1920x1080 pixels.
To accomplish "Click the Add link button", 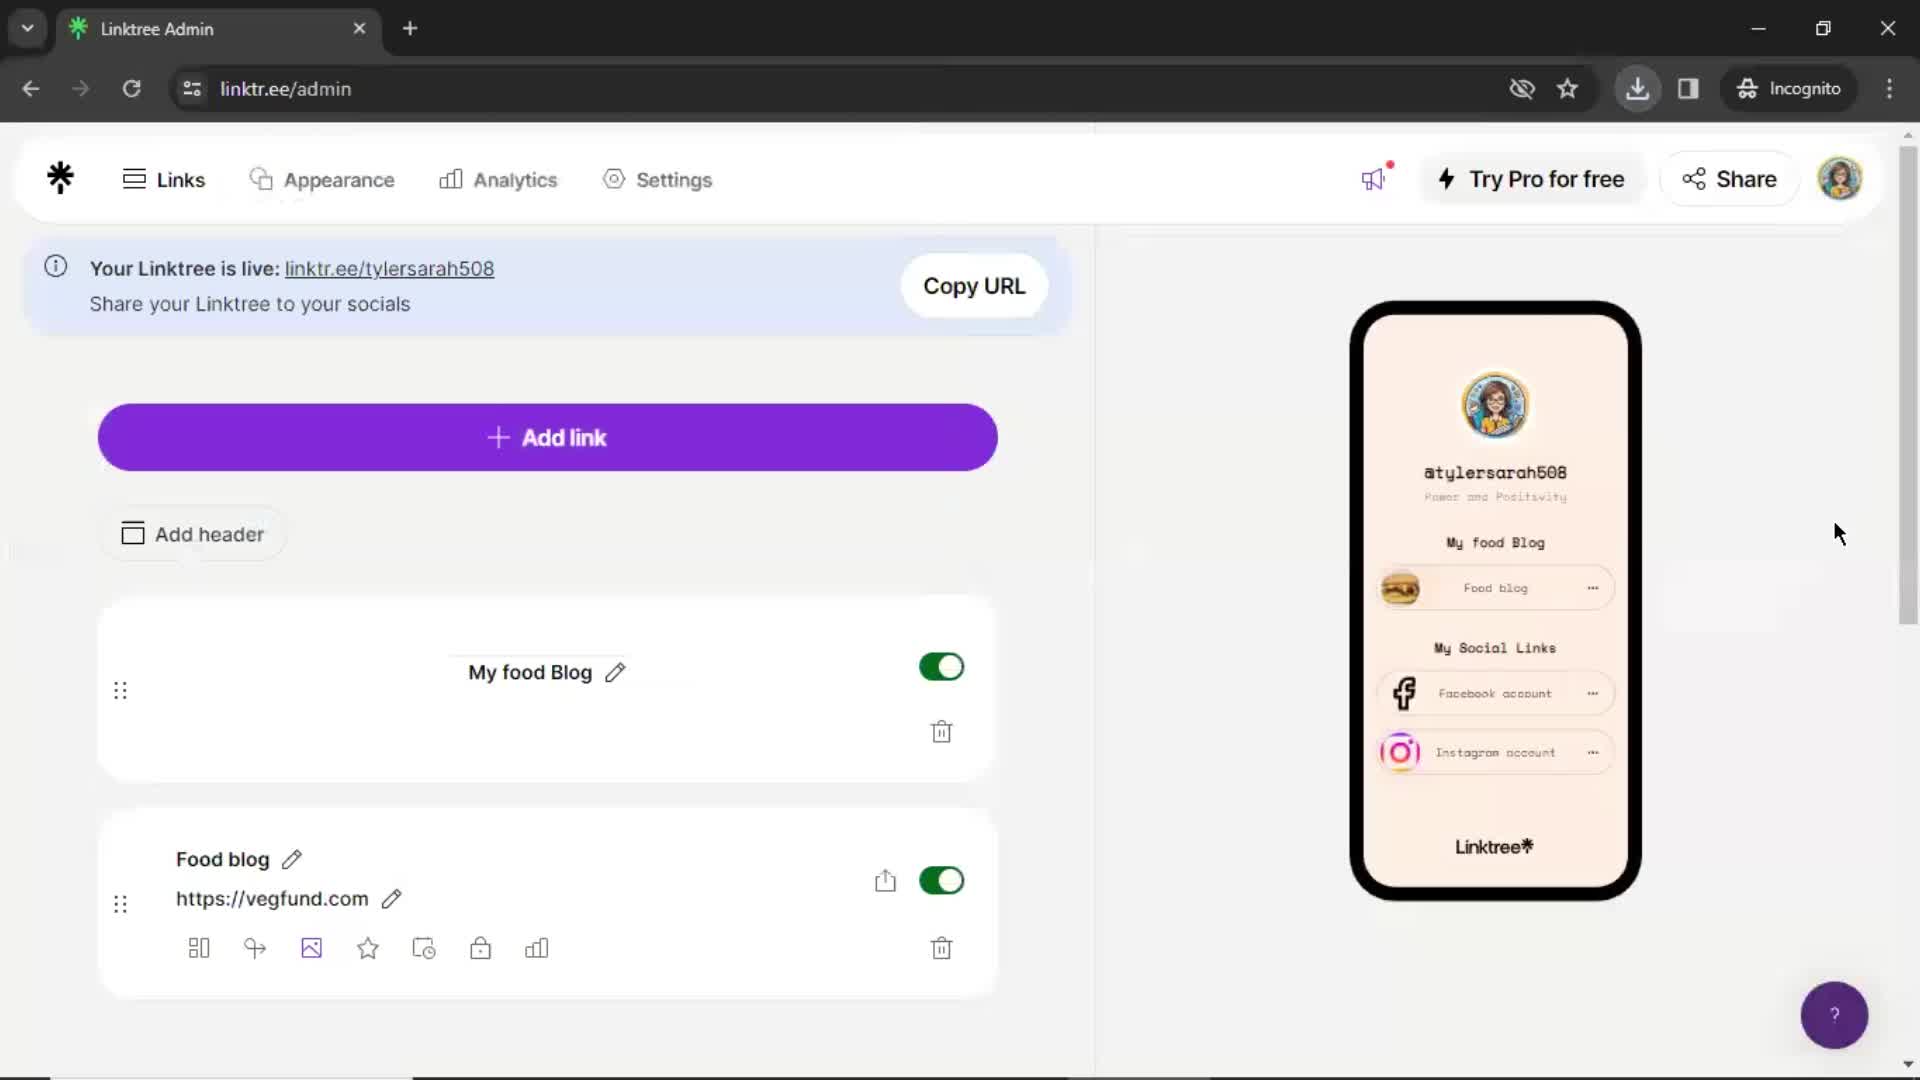I will click(547, 438).
